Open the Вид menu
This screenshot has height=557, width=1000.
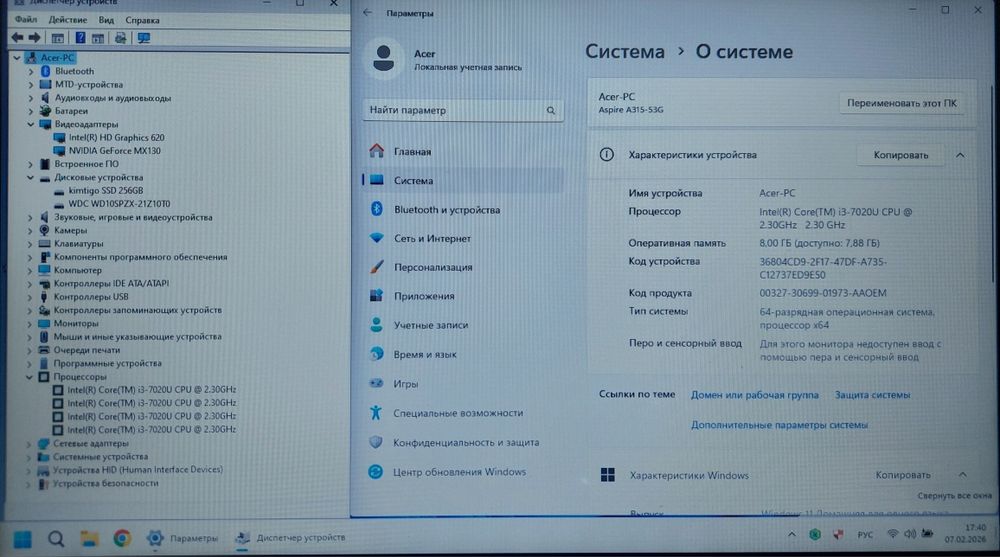(x=106, y=20)
